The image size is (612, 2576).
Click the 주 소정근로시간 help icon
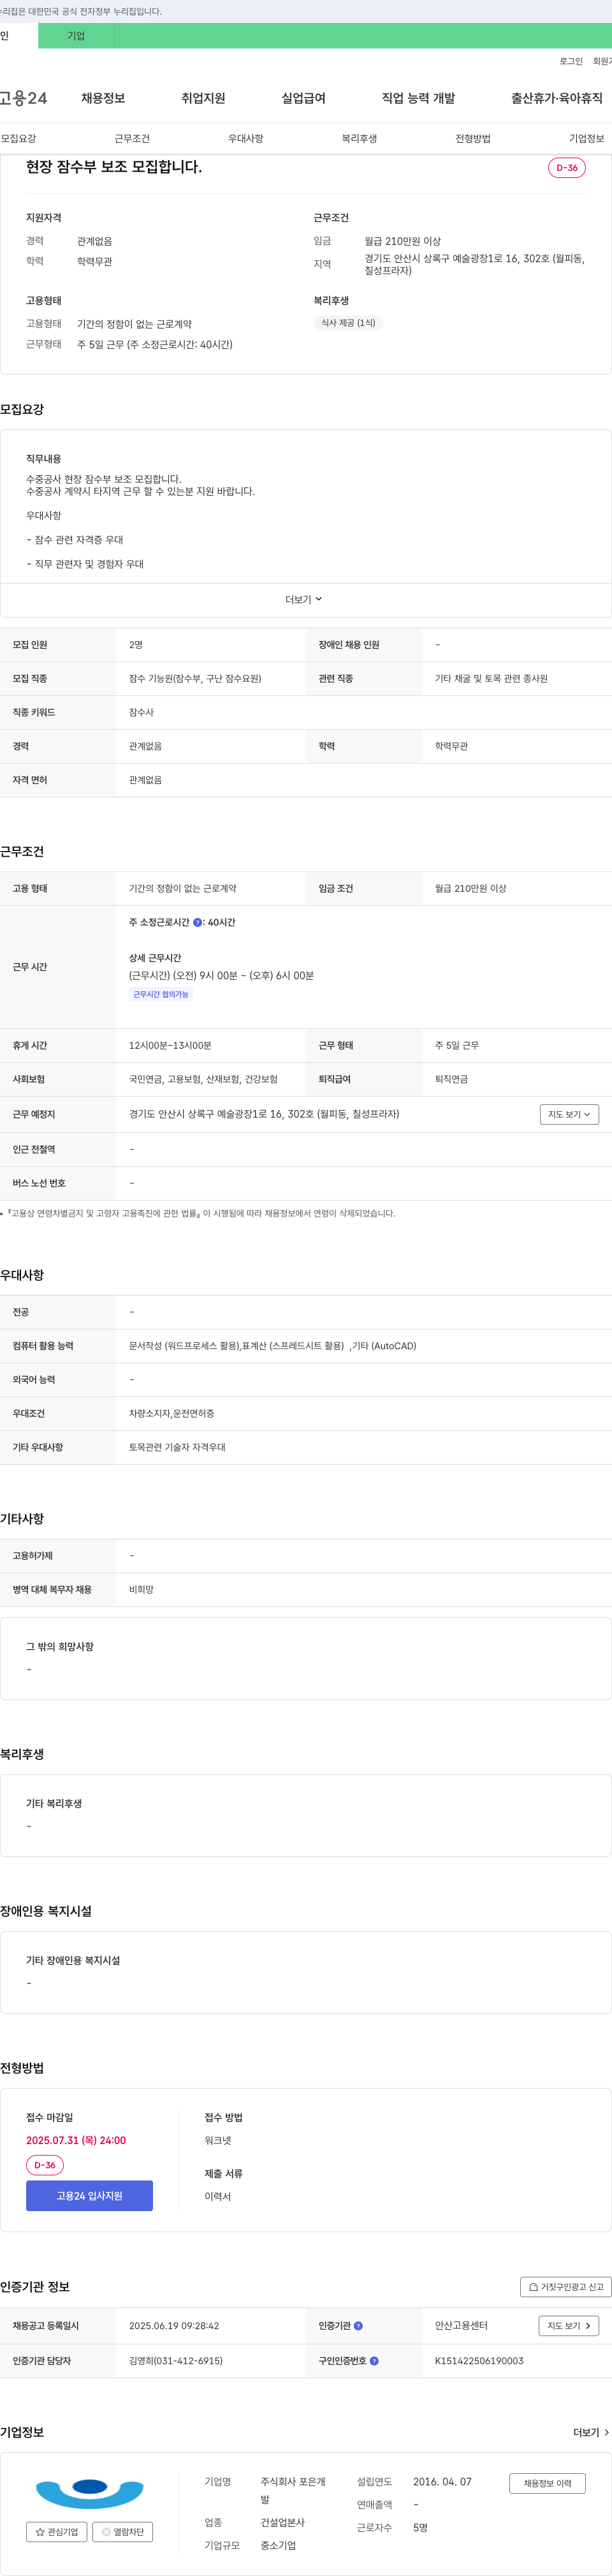(x=197, y=923)
